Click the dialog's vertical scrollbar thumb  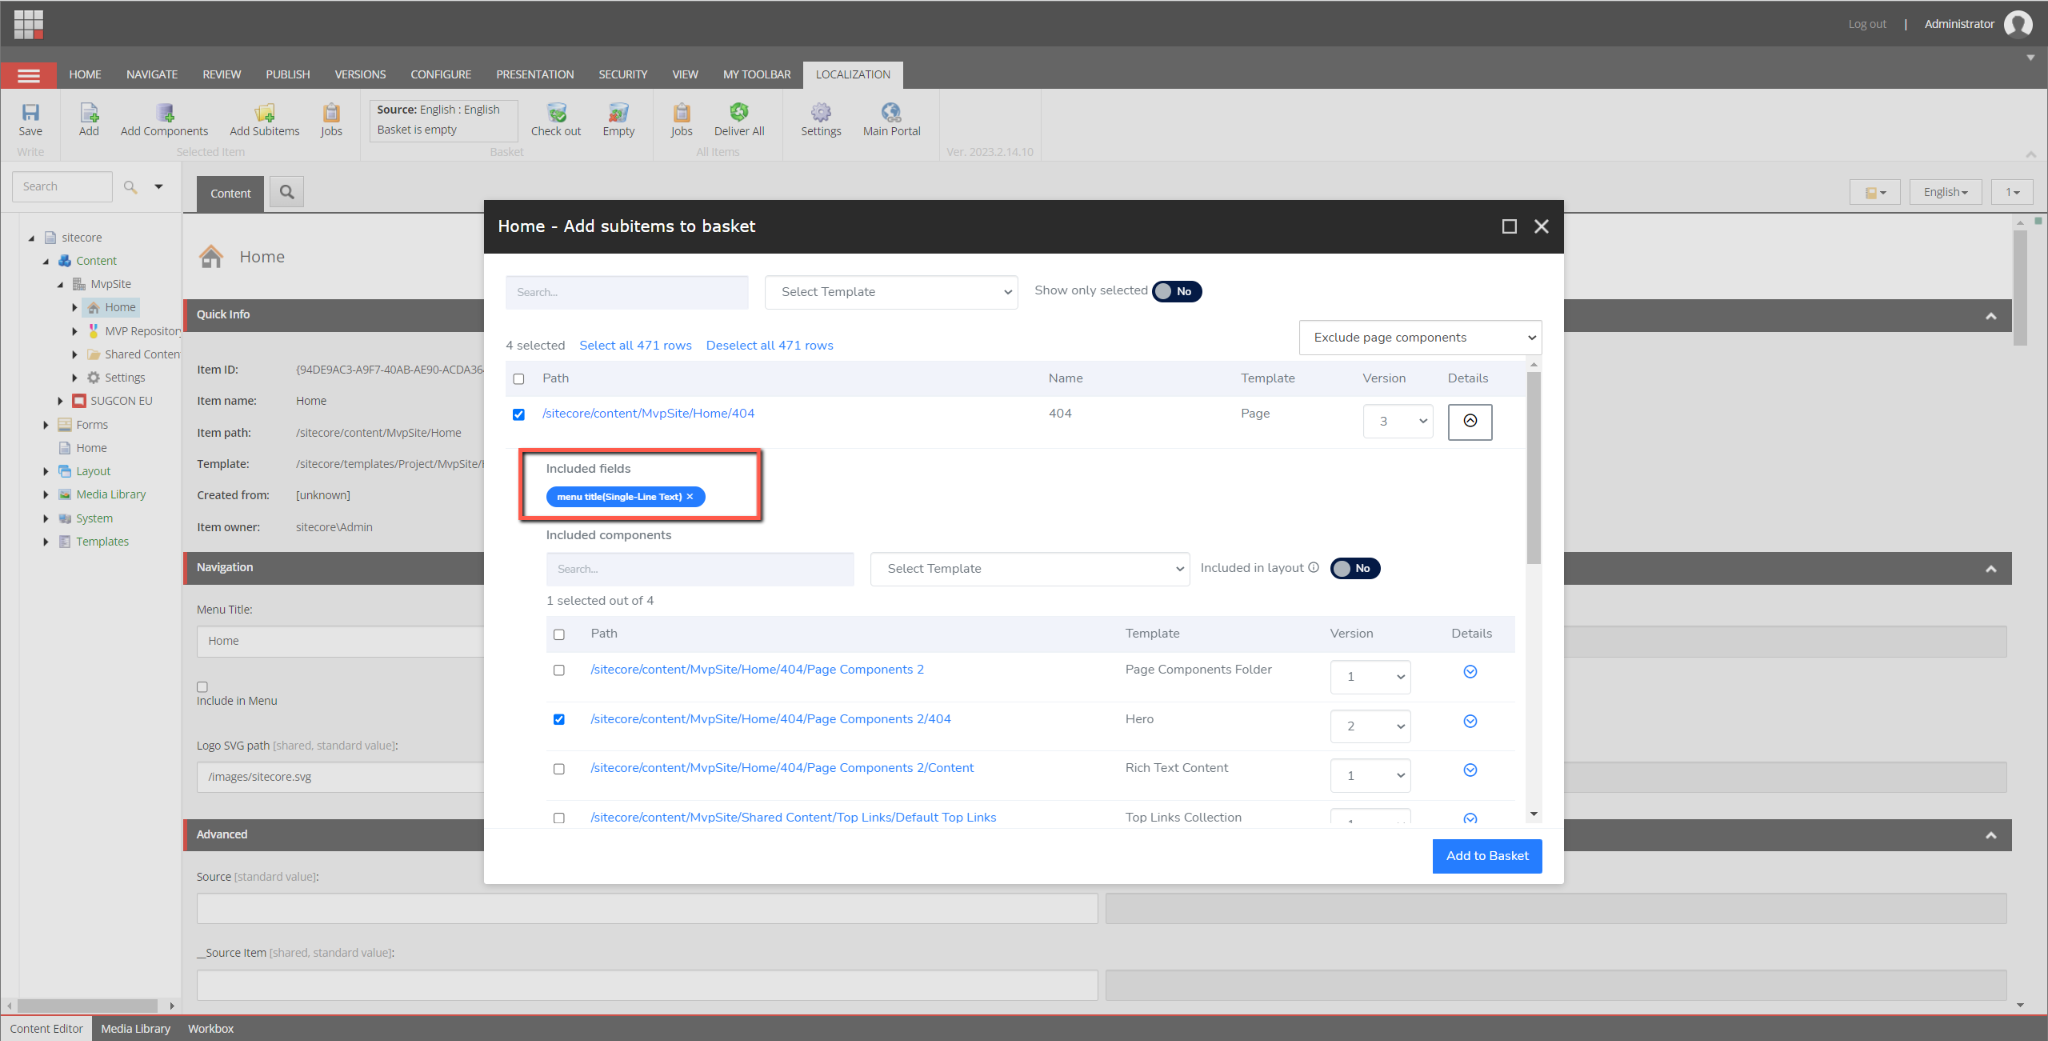pos(1534,468)
